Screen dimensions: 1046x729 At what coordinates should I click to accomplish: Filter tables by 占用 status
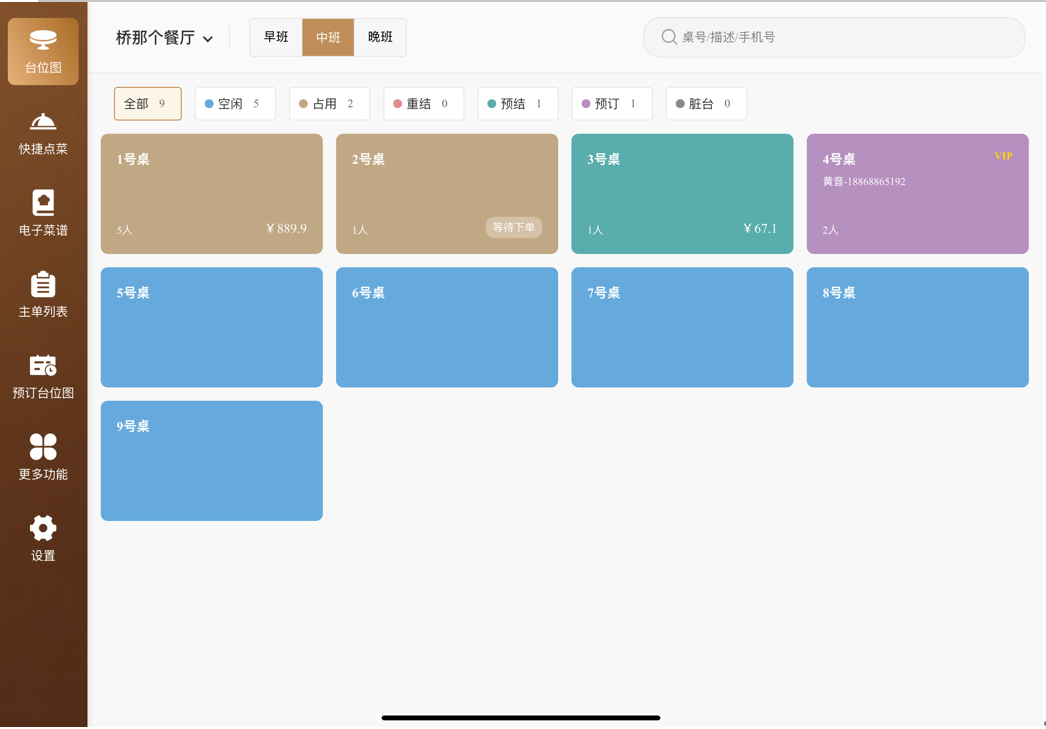[x=329, y=104]
